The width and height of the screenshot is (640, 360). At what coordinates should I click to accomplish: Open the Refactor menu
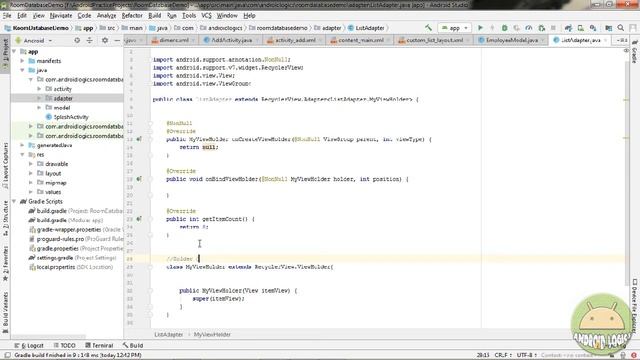[x=132, y=16]
